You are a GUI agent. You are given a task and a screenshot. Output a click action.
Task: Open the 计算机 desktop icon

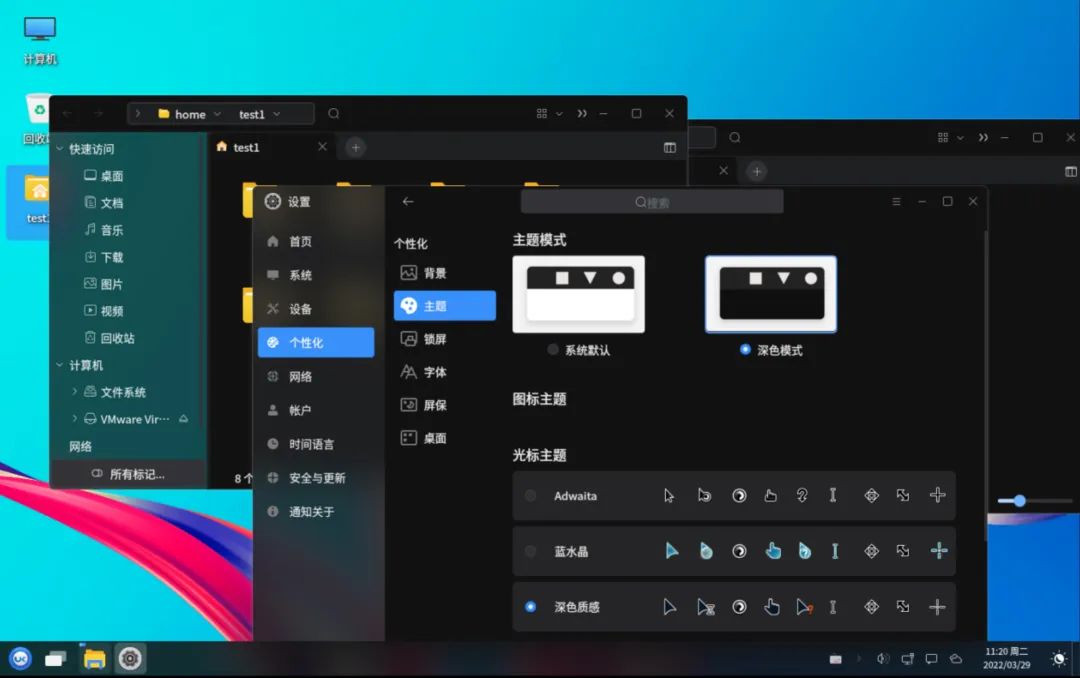pyautogui.click(x=40, y=40)
